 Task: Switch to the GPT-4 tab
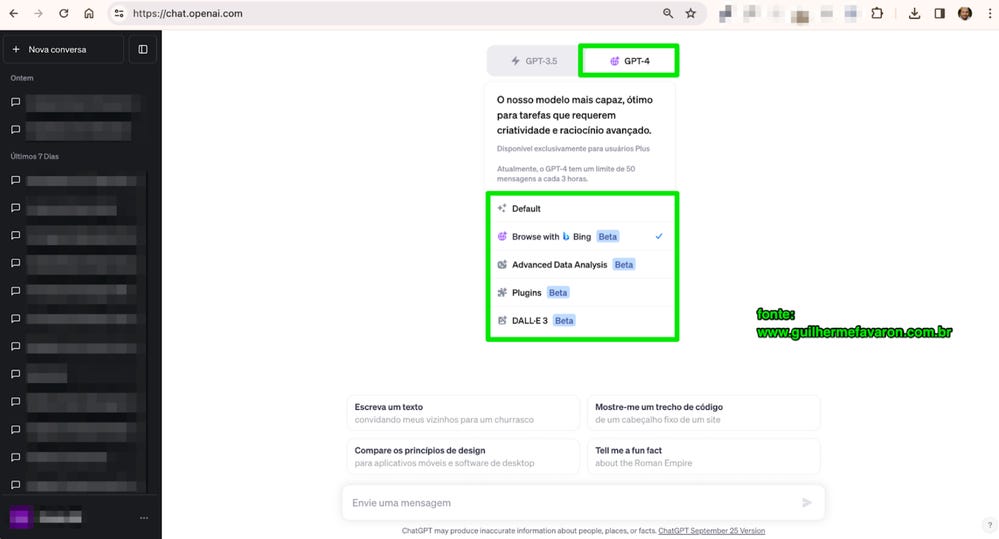(628, 61)
